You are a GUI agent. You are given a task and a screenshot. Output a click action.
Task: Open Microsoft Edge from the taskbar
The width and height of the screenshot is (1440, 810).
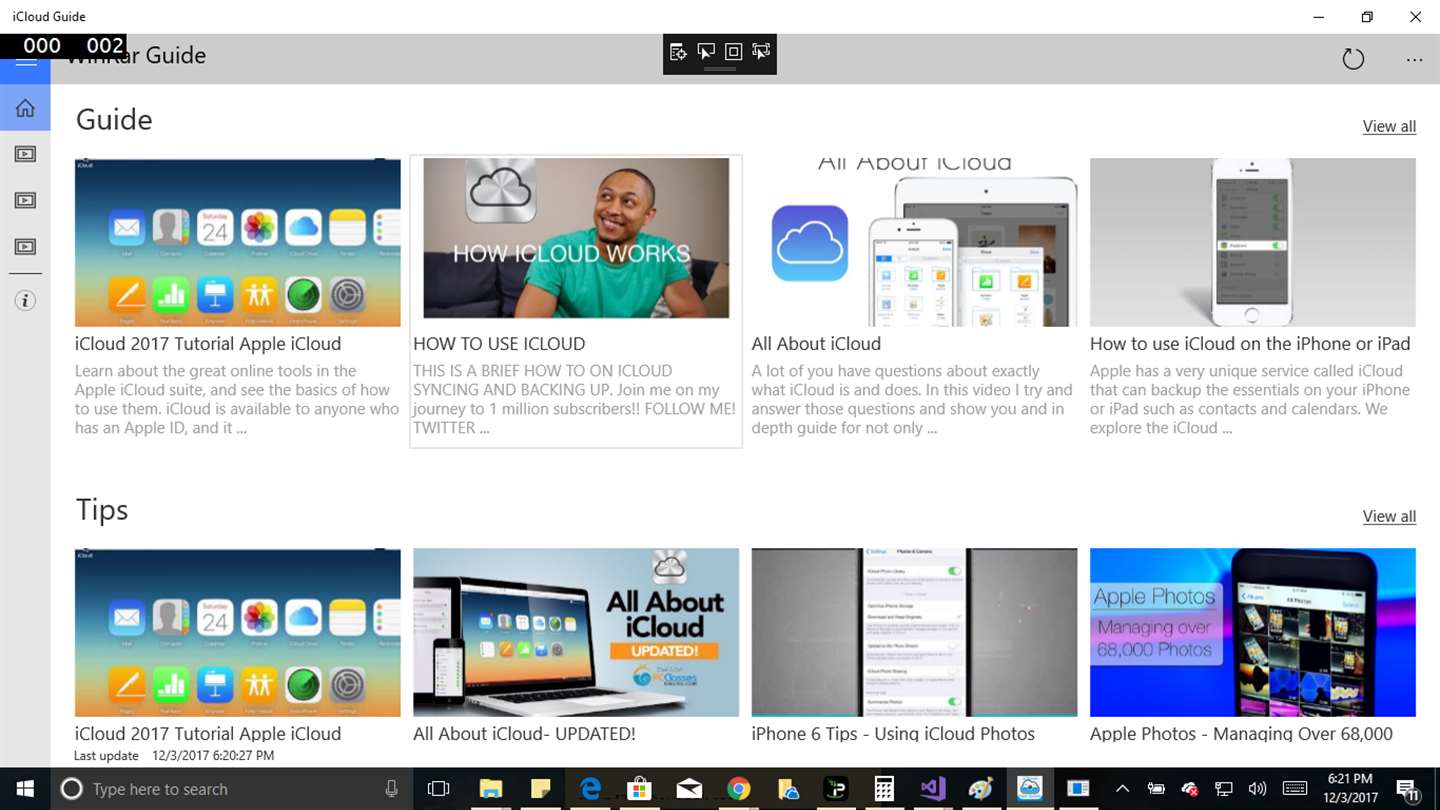pyautogui.click(x=591, y=789)
